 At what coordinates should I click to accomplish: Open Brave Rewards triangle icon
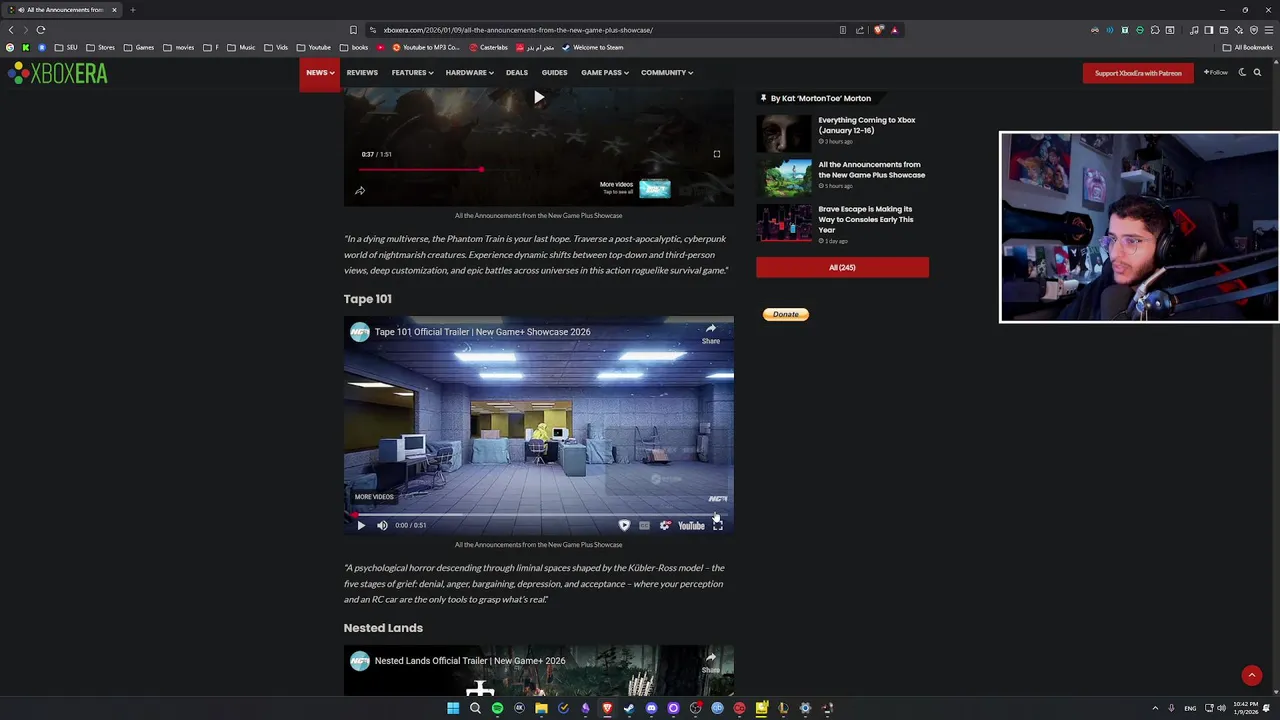tap(894, 30)
